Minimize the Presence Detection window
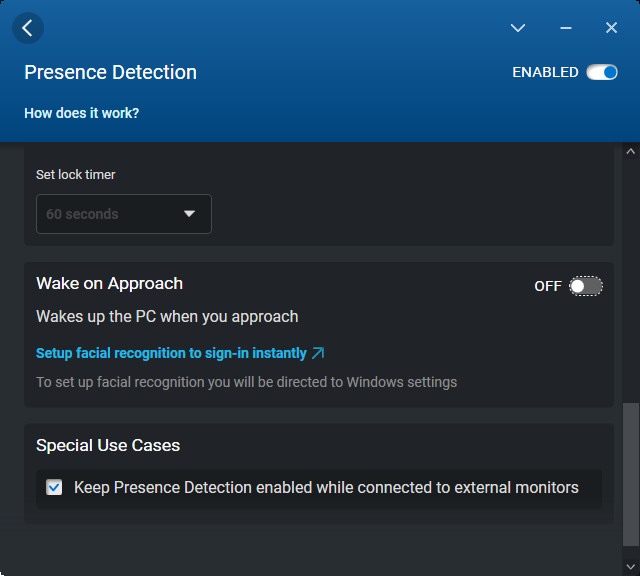This screenshot has height=576, width=640. 566,28
